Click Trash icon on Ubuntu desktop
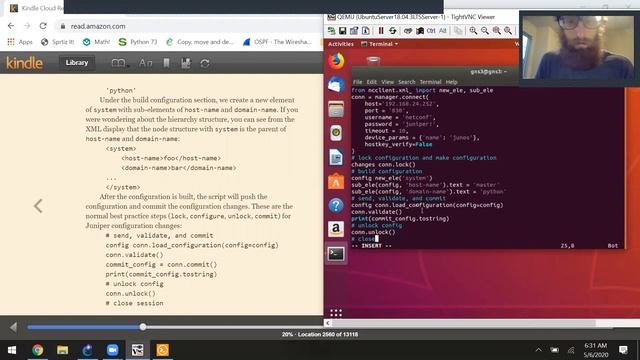This screenshot has width=640, height=360. point(373,61)
